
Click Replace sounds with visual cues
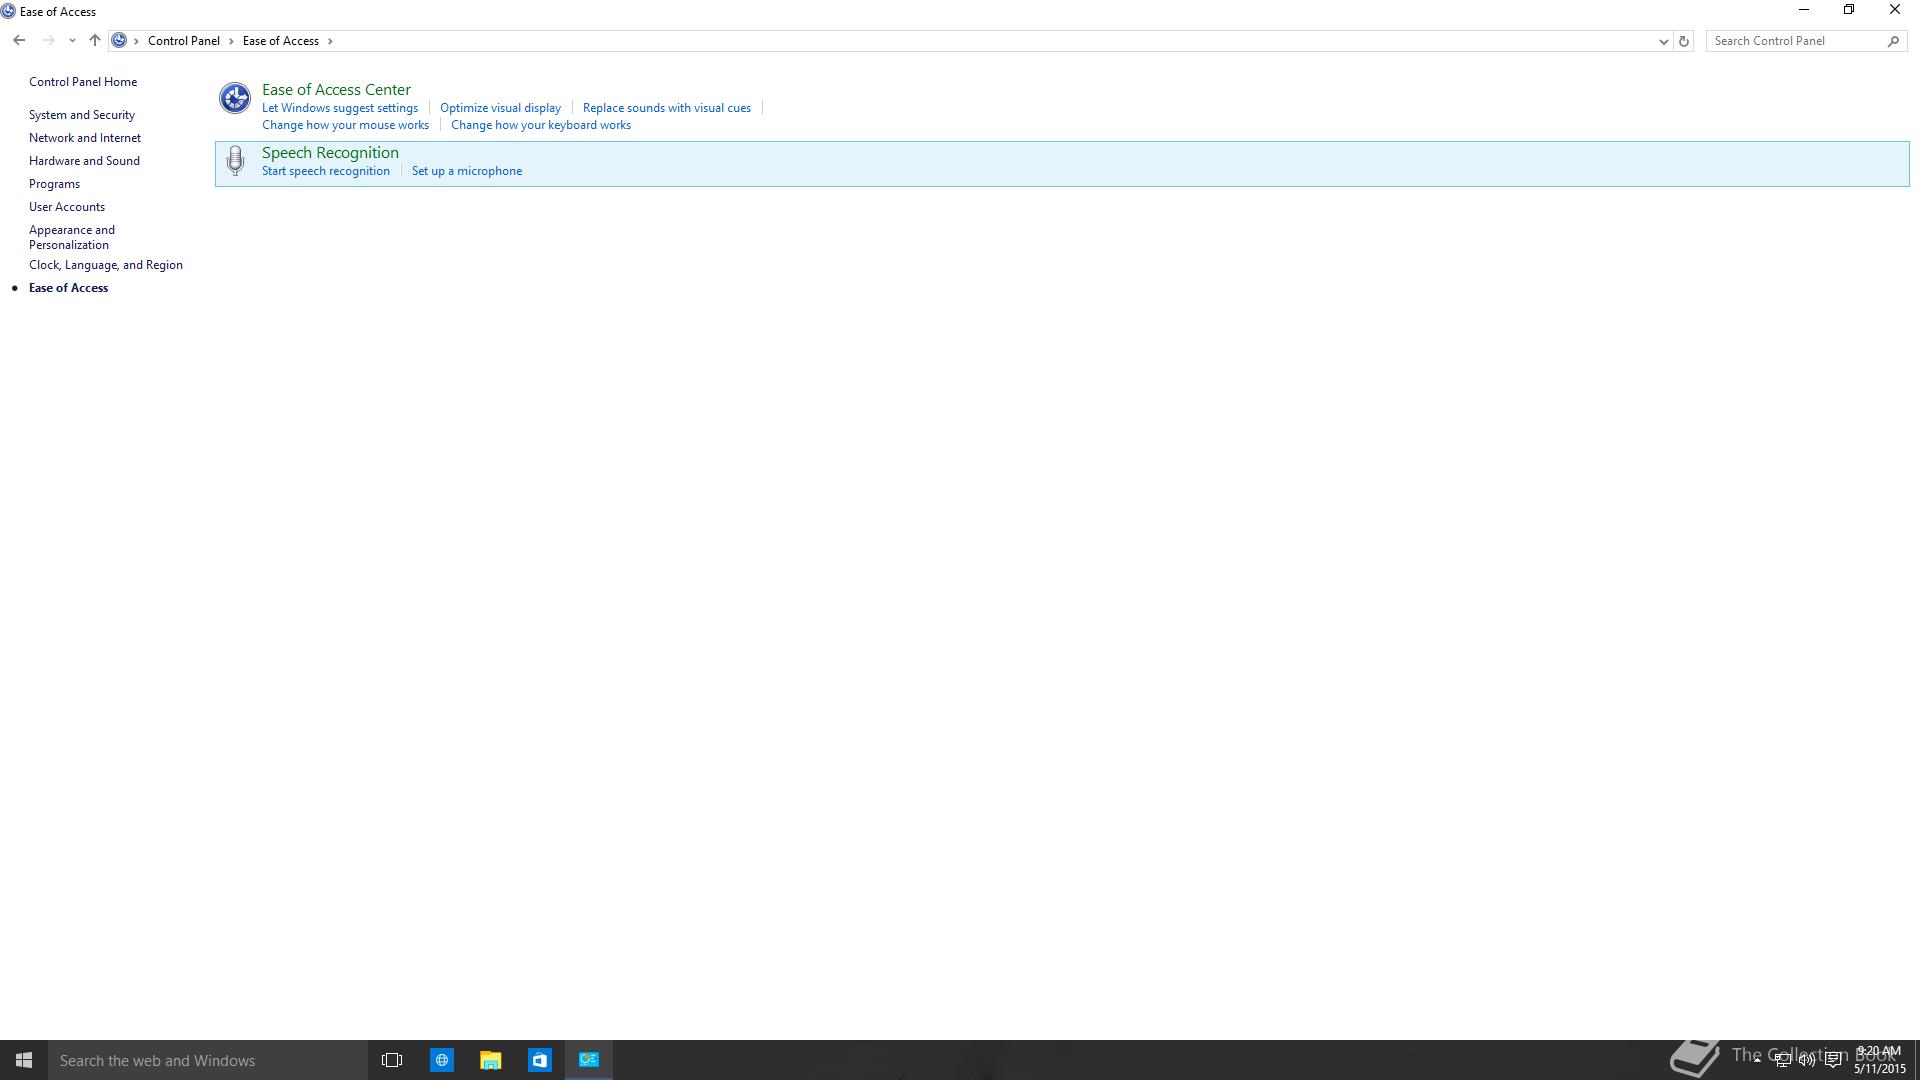tap(667, 108)
